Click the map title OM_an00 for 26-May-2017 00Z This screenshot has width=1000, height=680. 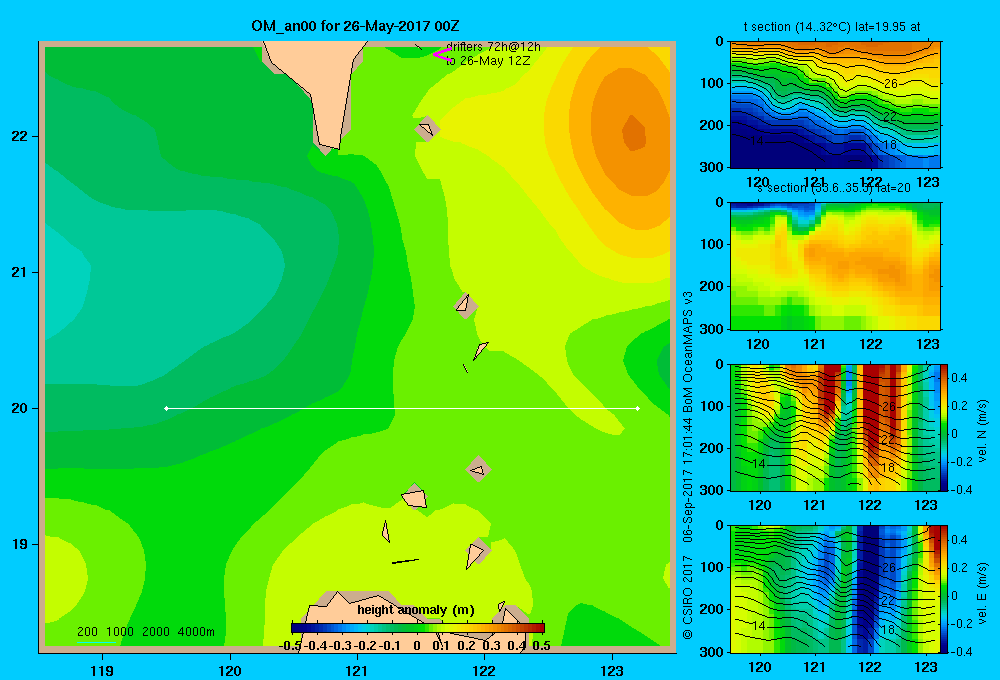[355, 26]
